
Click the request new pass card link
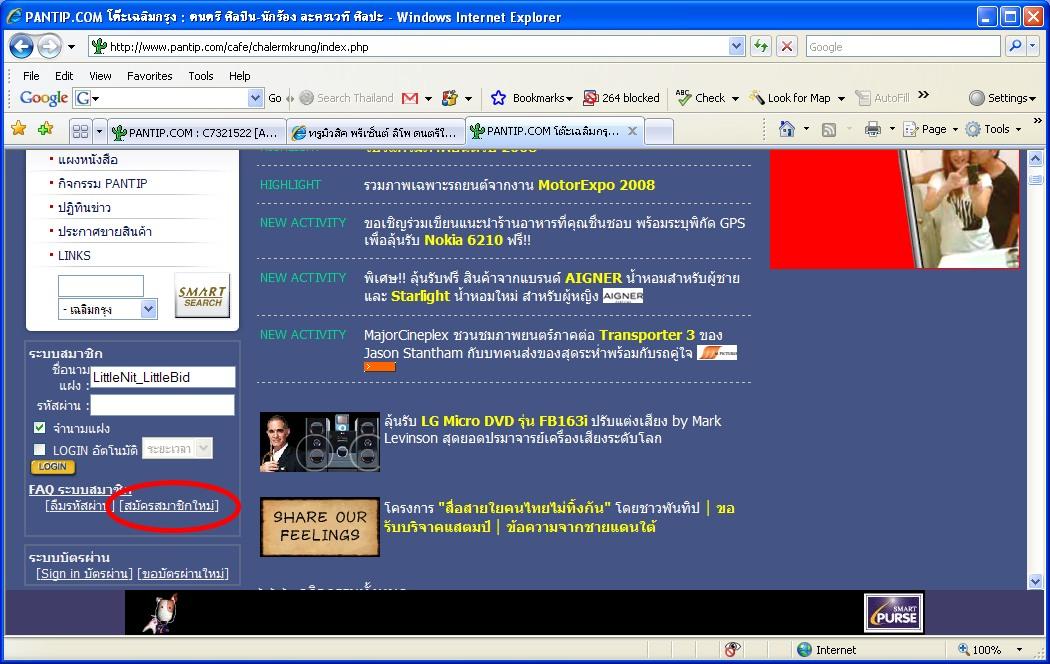point(183,574)
